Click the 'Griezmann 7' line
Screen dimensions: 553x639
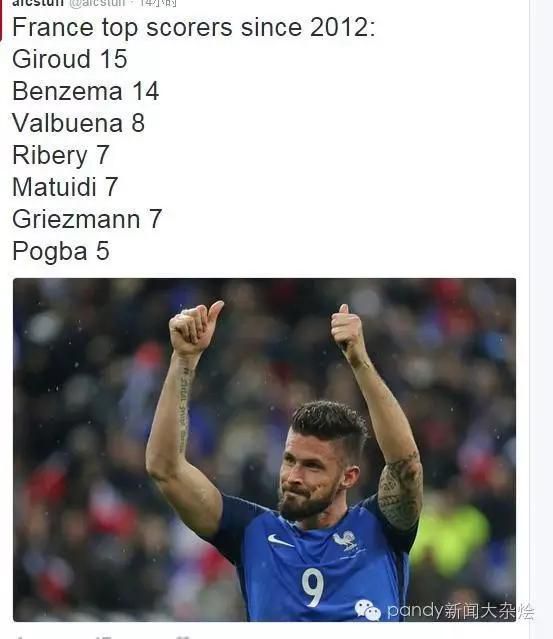[87, 219]
